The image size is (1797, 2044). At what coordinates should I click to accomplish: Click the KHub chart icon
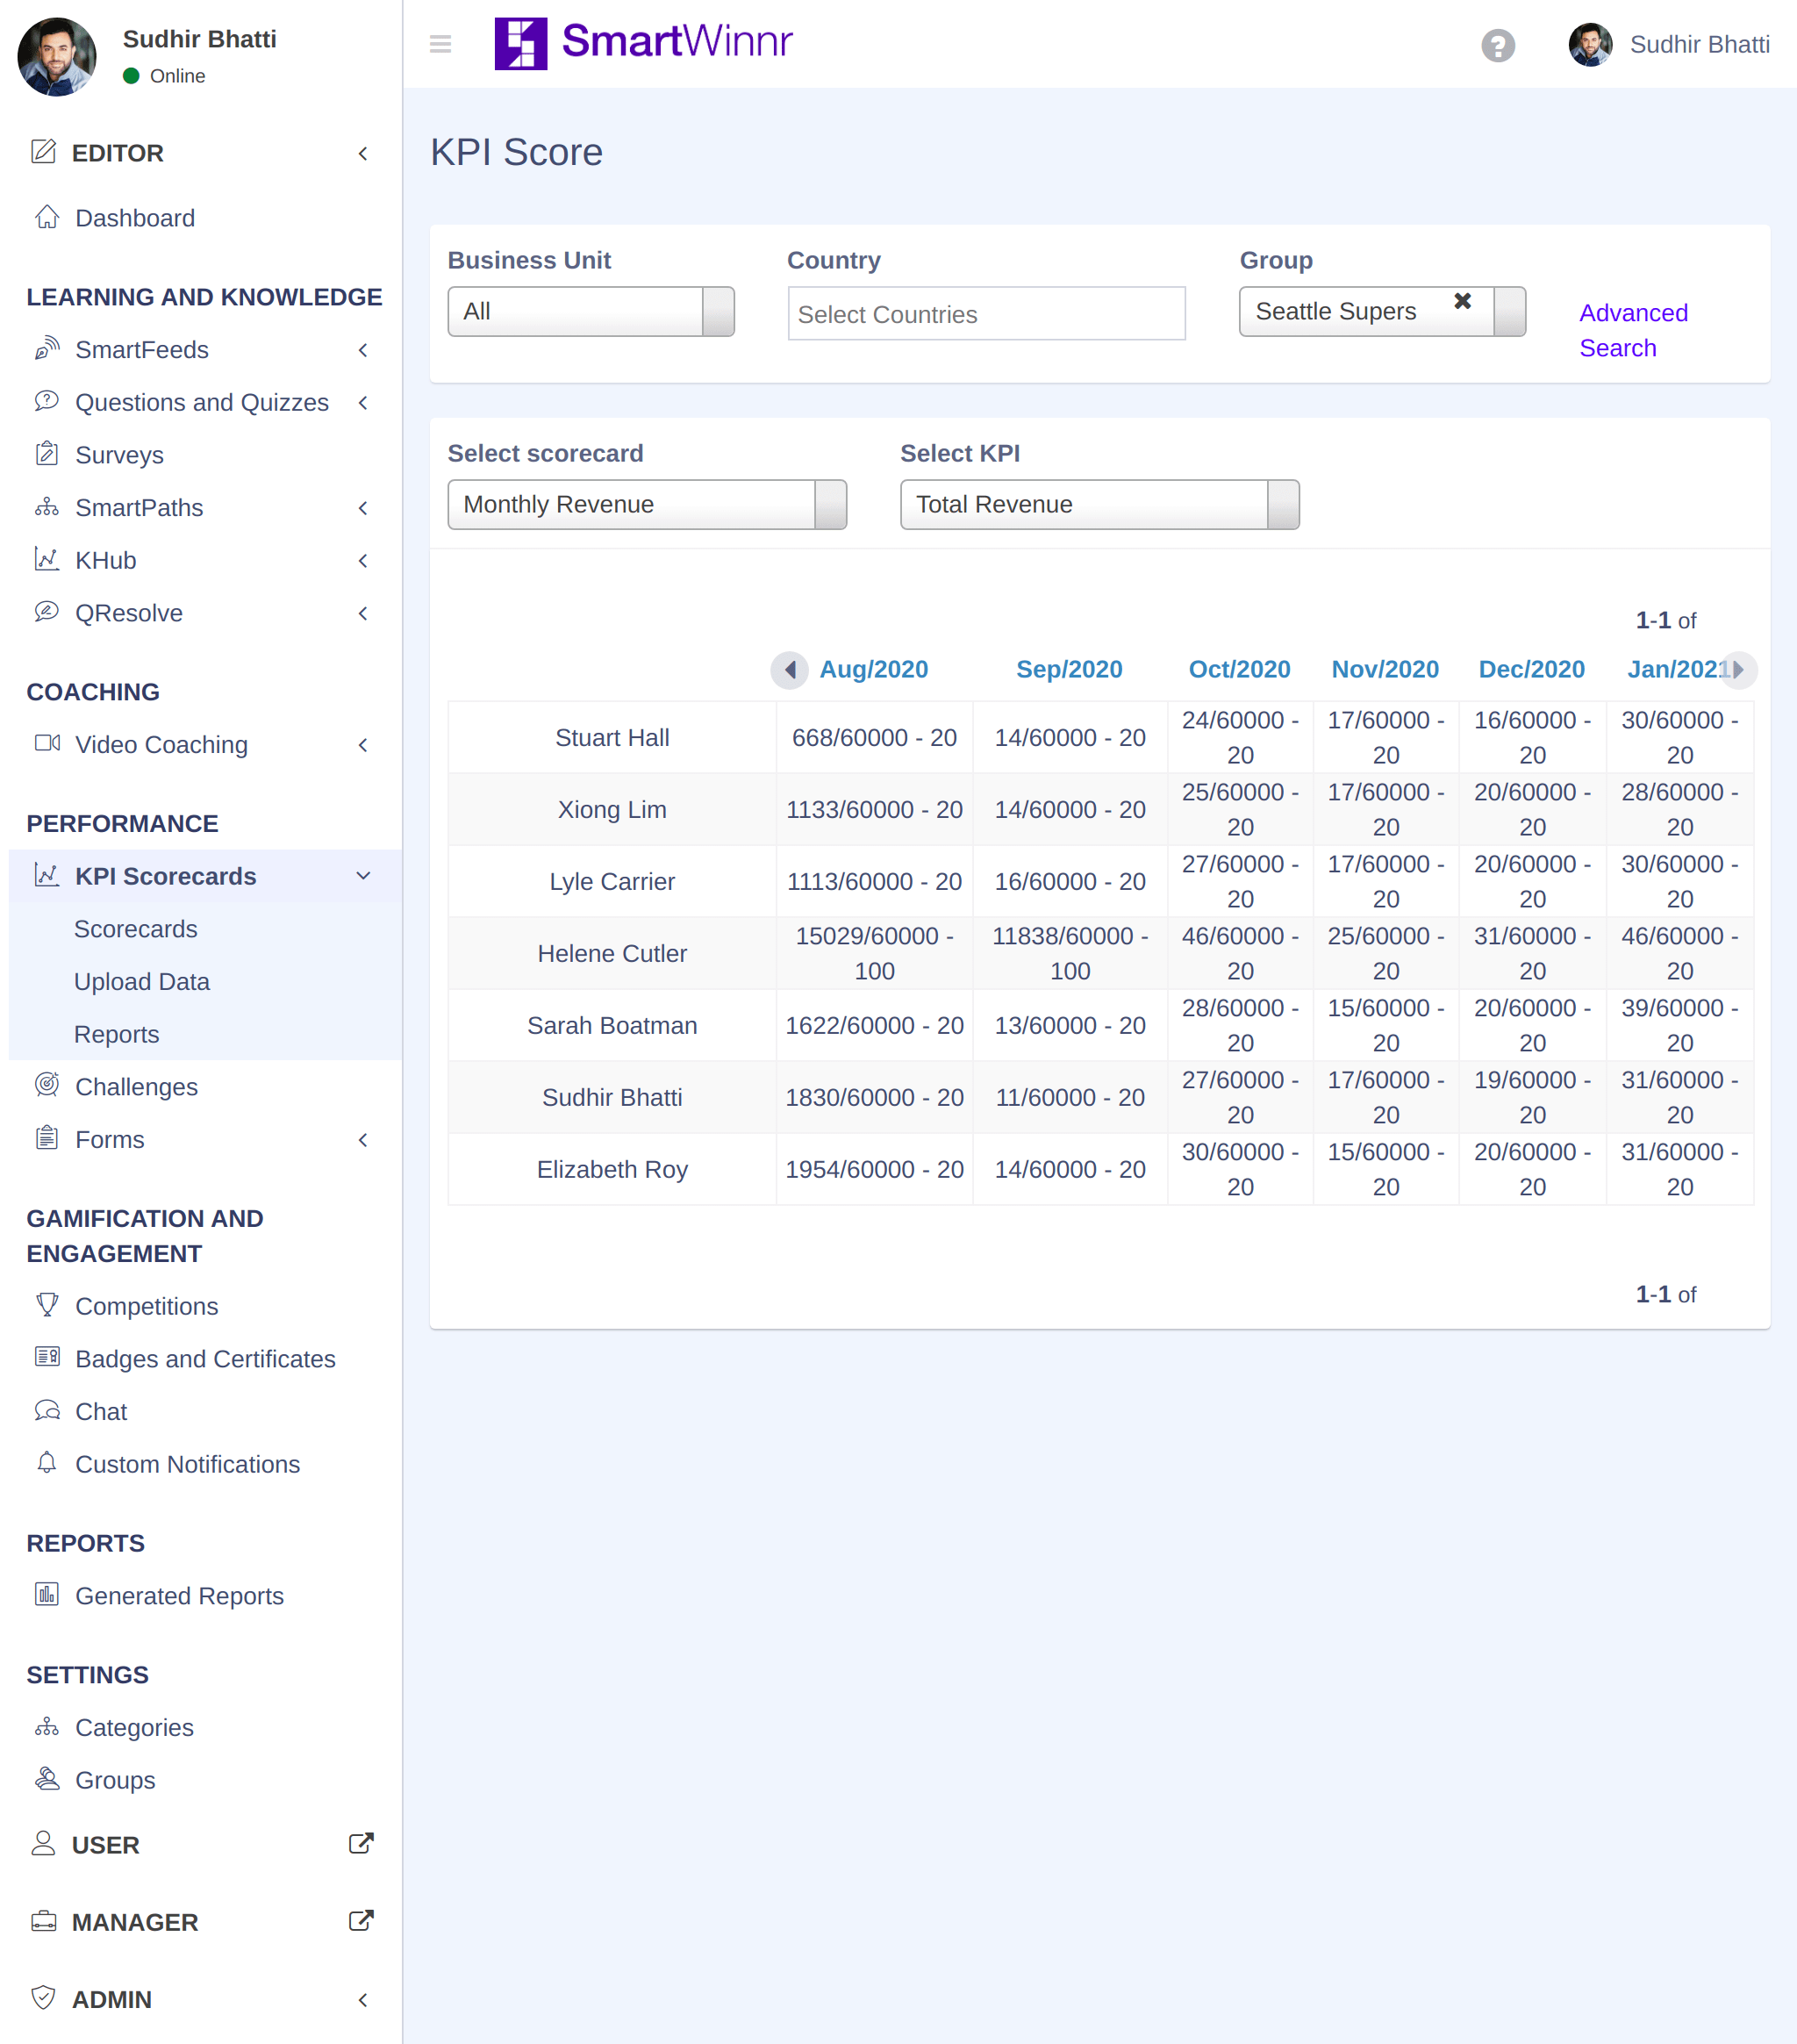(x=47, y=559)
